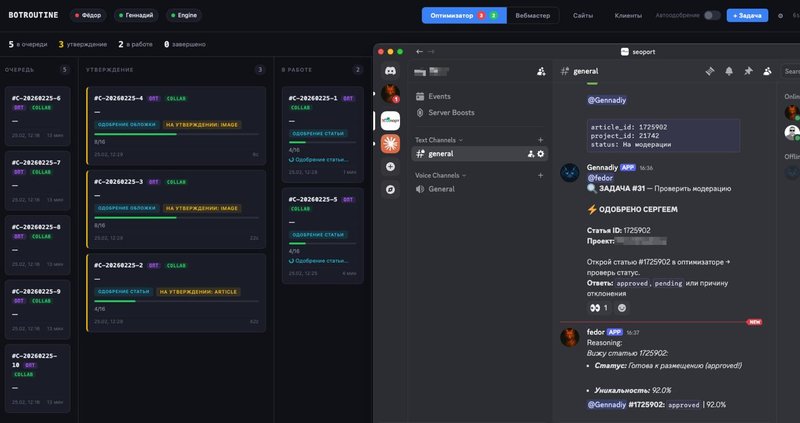Click fedor bot avatar in chat
Image resolution: width=800 pixels, height=423 pixels.
pyautogui.click(x=569, y=337)
